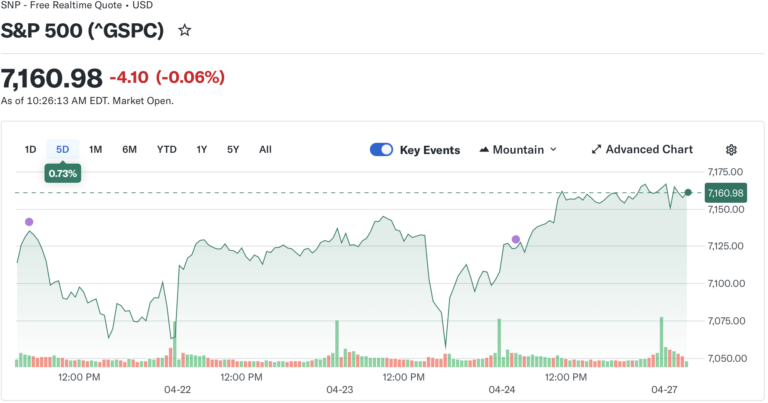Click the Advanced Chart expand arrows icon
The image size is (768, 403).
pos(596,150)
